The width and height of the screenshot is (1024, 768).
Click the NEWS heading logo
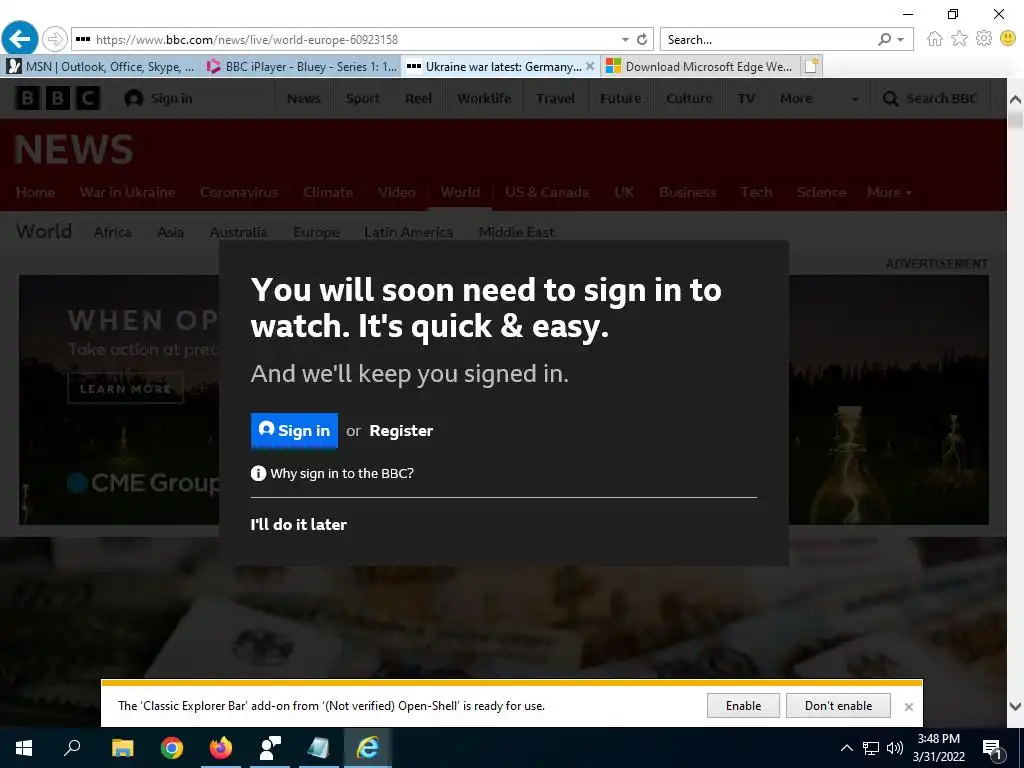coord(74,149)
